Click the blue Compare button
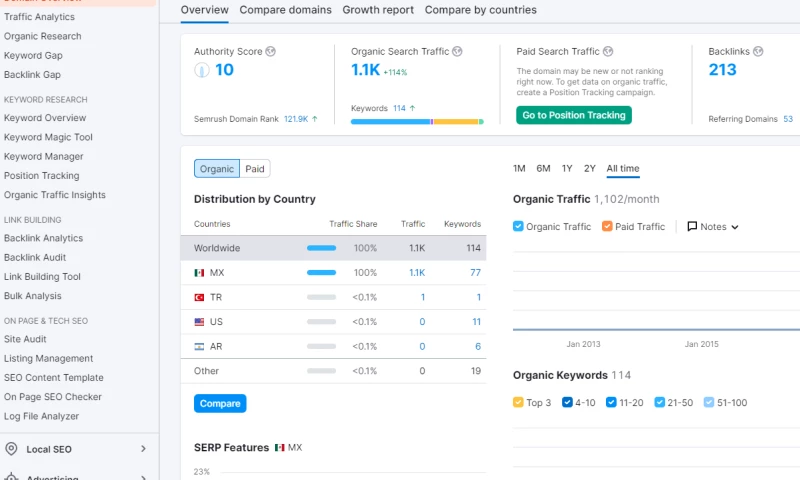 pyautogui.click(x=220, y=403)
